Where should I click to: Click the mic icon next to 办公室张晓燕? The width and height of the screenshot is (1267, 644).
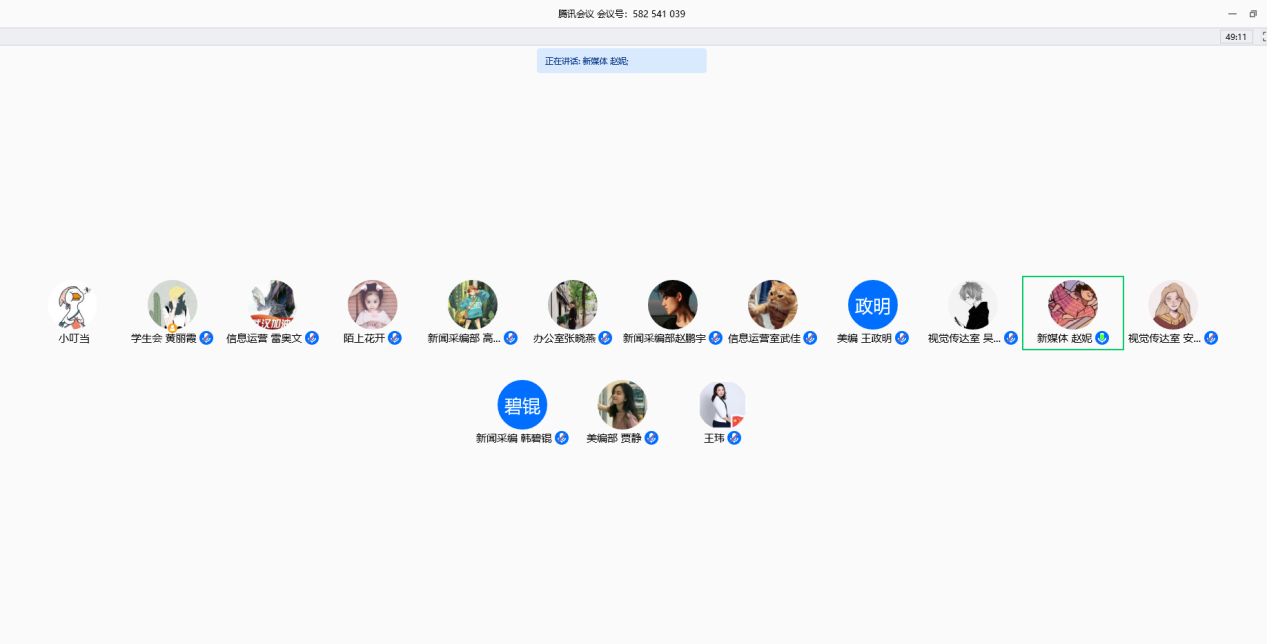pos(605,338)
